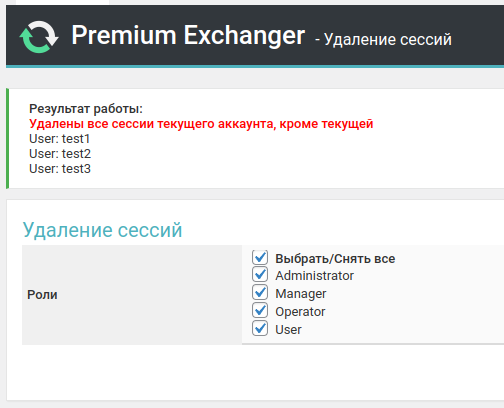This screenshot has height=408, width=504.
Task: Click the Premium Exchanger green arrows logo
Action: click(x=39, y=37)
